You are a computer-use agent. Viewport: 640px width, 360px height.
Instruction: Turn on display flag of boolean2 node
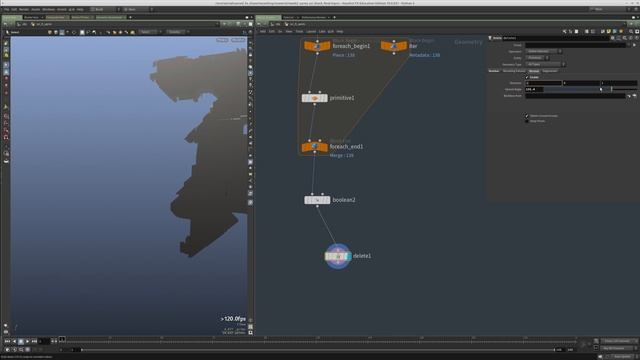(327, 200)
